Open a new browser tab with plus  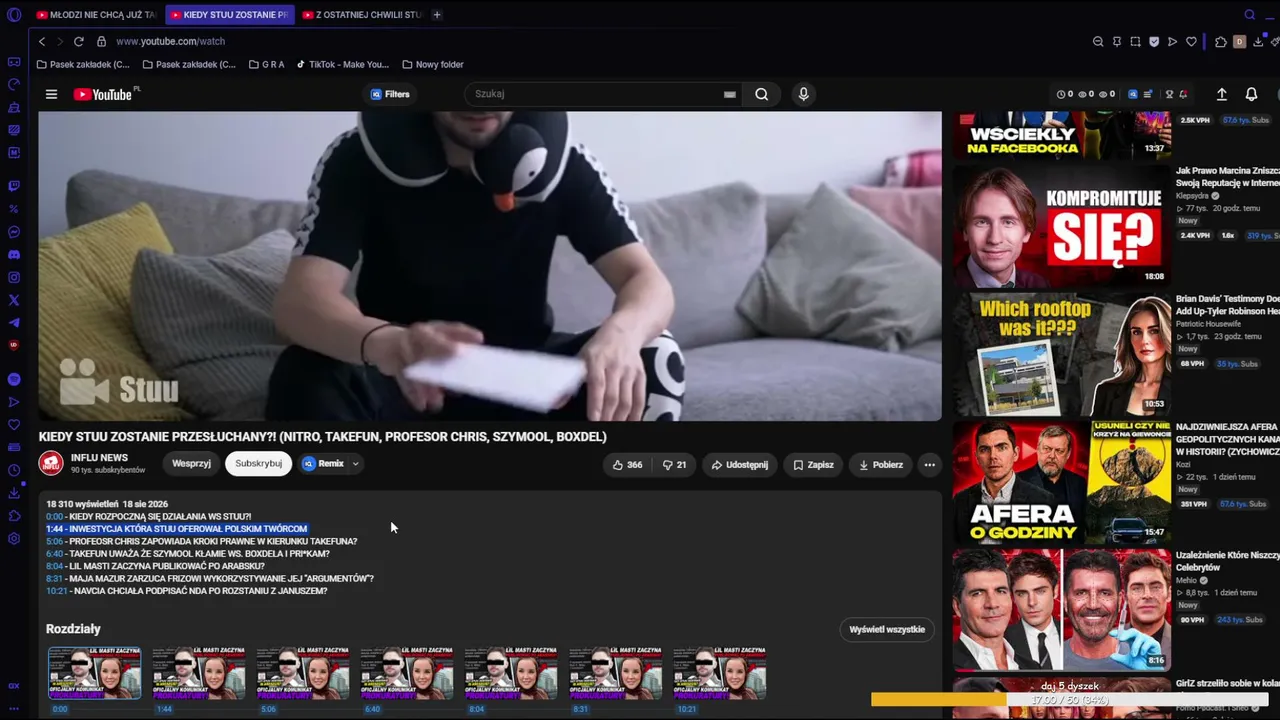click(437, 15)
